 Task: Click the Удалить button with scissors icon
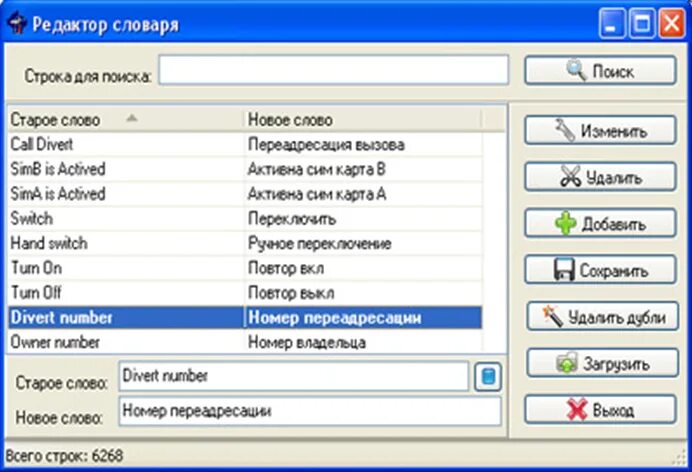pyautogui.click(x=600, y=176)
